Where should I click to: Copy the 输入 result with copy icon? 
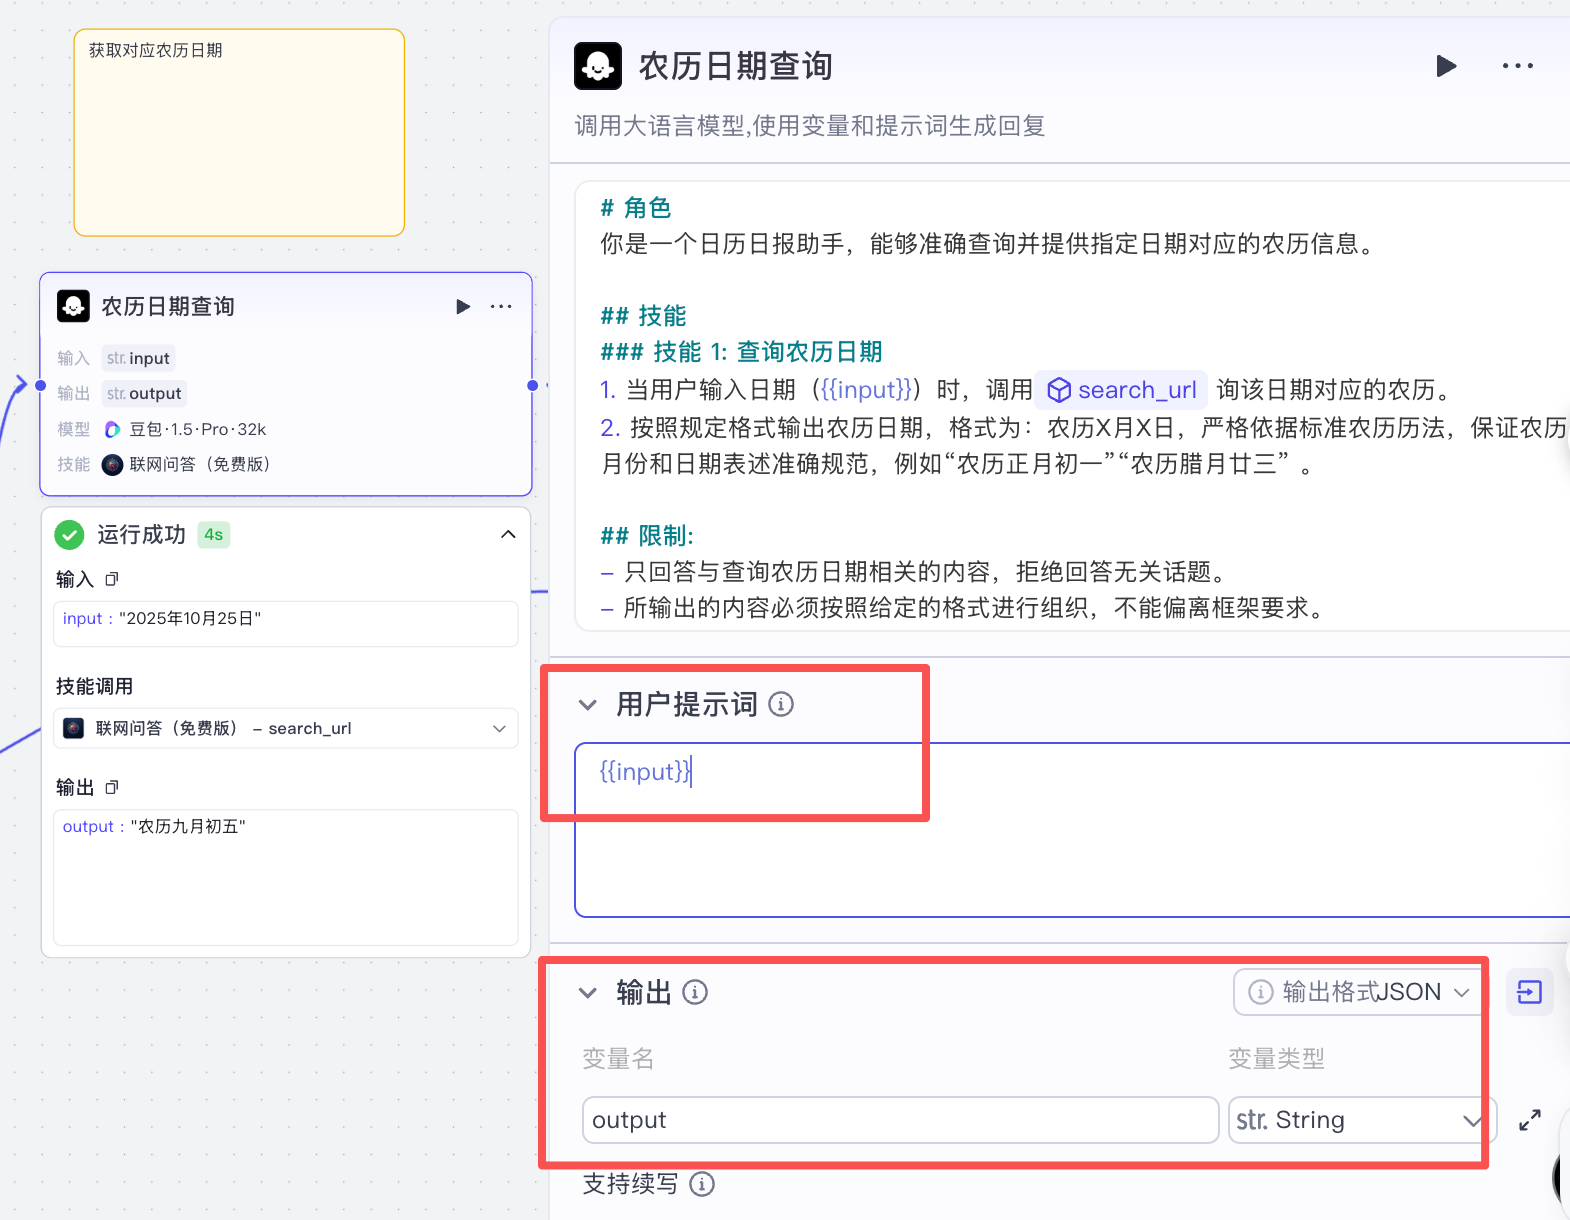pos(112,579)
